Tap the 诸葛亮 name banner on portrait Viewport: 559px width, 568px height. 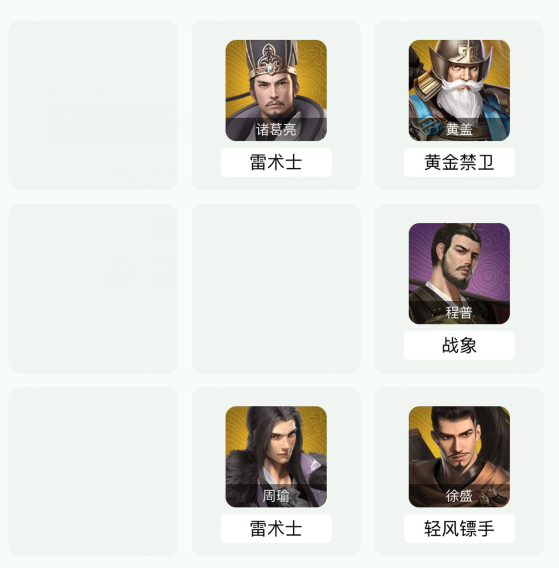pyautogui.click(x=276, y=129)
